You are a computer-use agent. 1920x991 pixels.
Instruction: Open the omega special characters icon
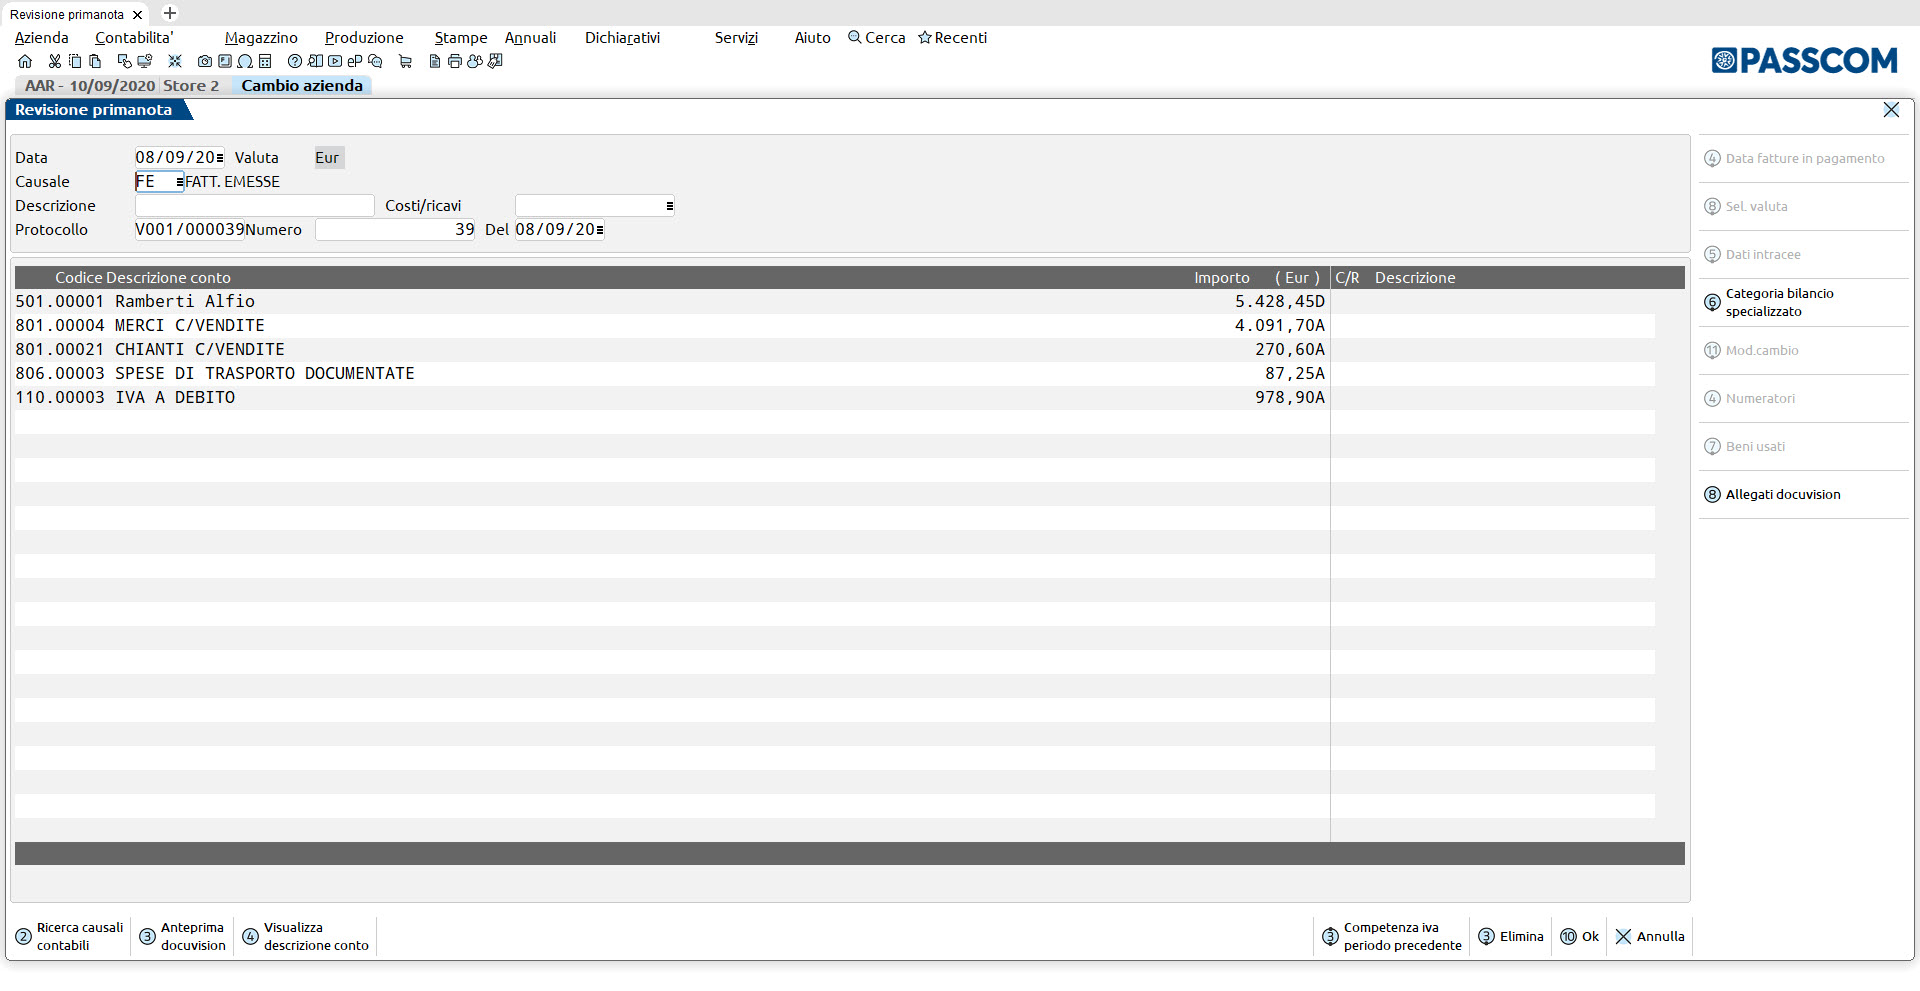[245, 61]
